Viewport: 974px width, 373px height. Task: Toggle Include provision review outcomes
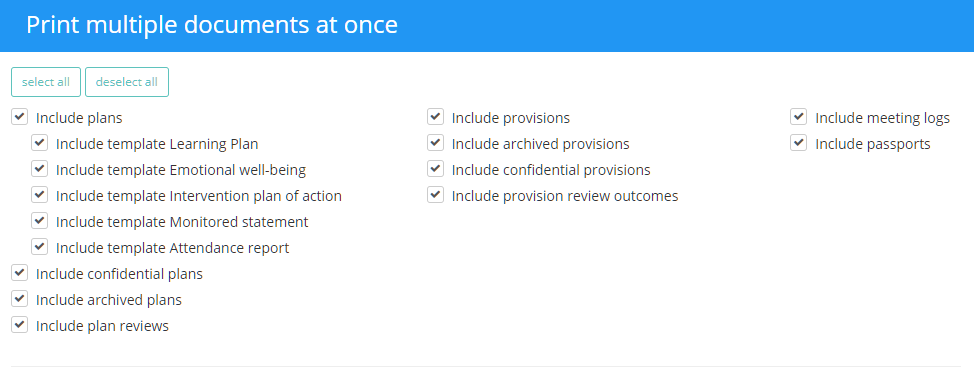tap(435, 195)
